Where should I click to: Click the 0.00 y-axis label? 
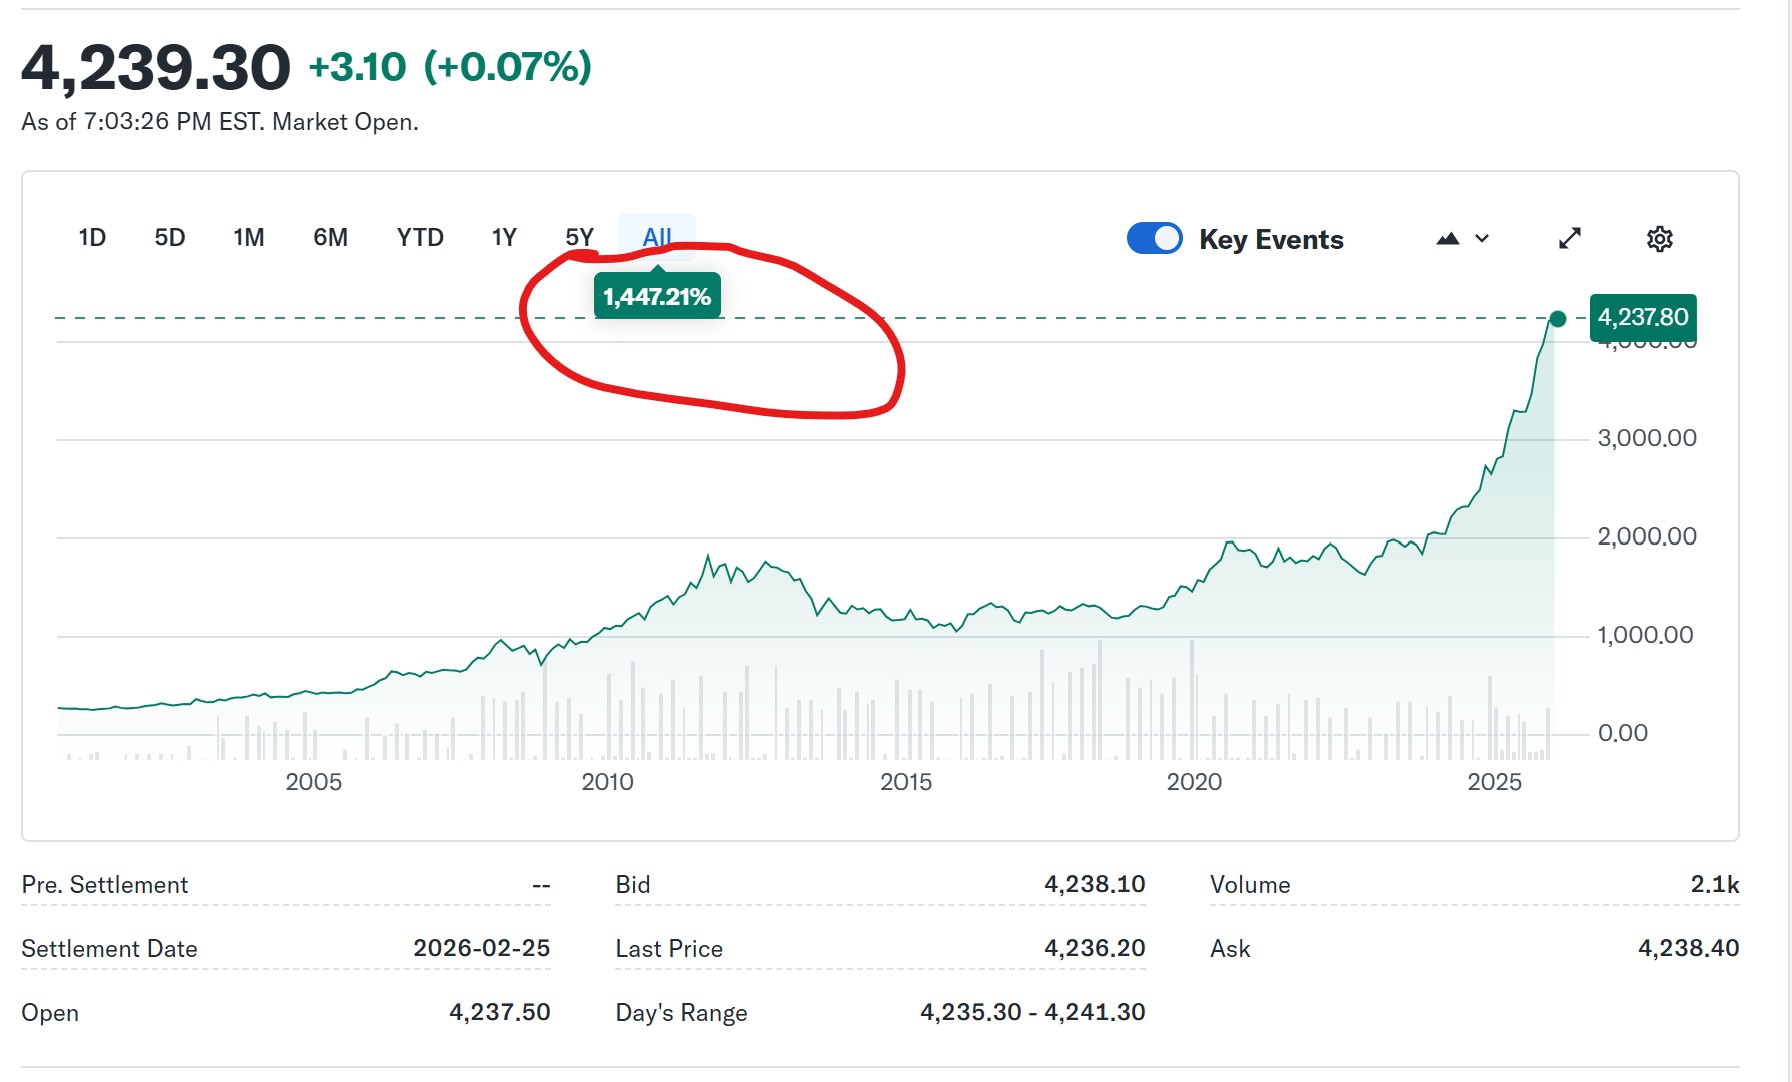pos(1623,733)
